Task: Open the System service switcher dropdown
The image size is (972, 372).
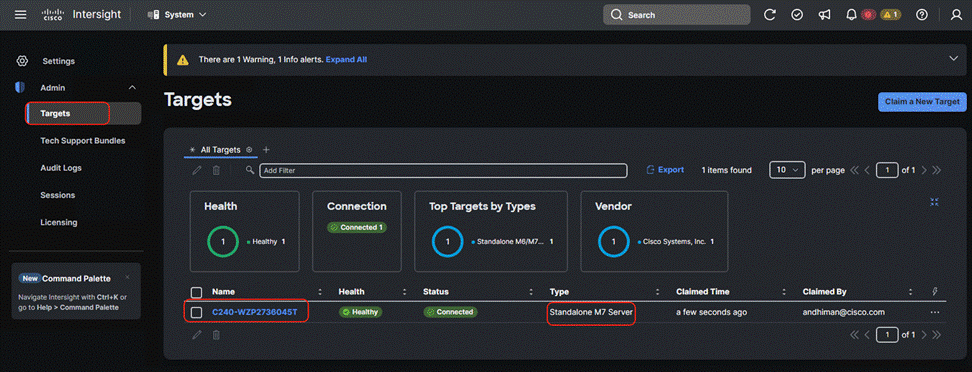Action: tap(177, 14)
